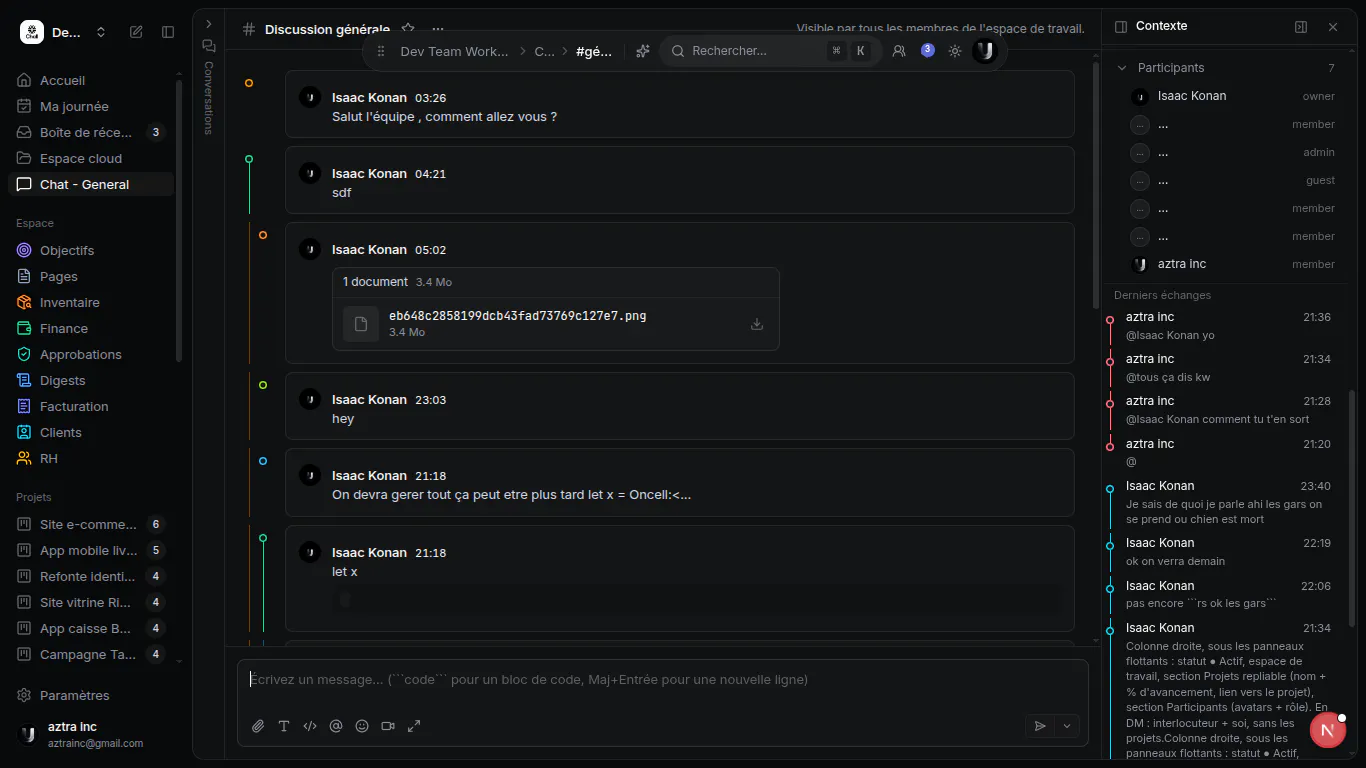Image resolution: width=1366 pixels, height=768 pixels.
Task: Download the eb648c28...png attachment
Action: point(757,324)
